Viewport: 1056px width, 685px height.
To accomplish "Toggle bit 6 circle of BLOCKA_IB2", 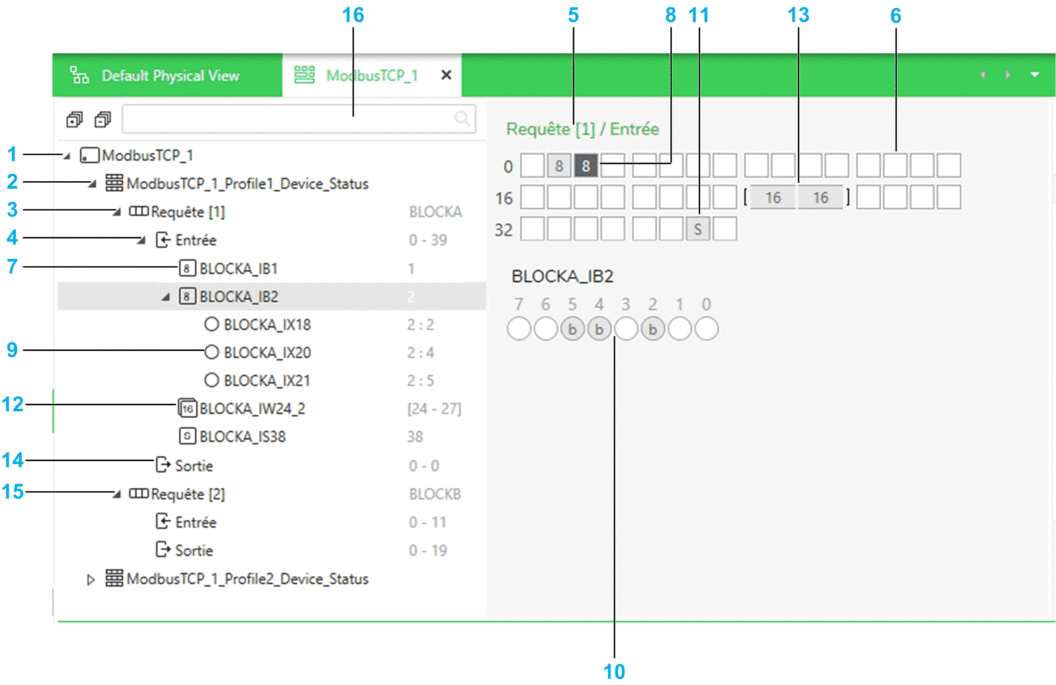I will tap(546, 329).
